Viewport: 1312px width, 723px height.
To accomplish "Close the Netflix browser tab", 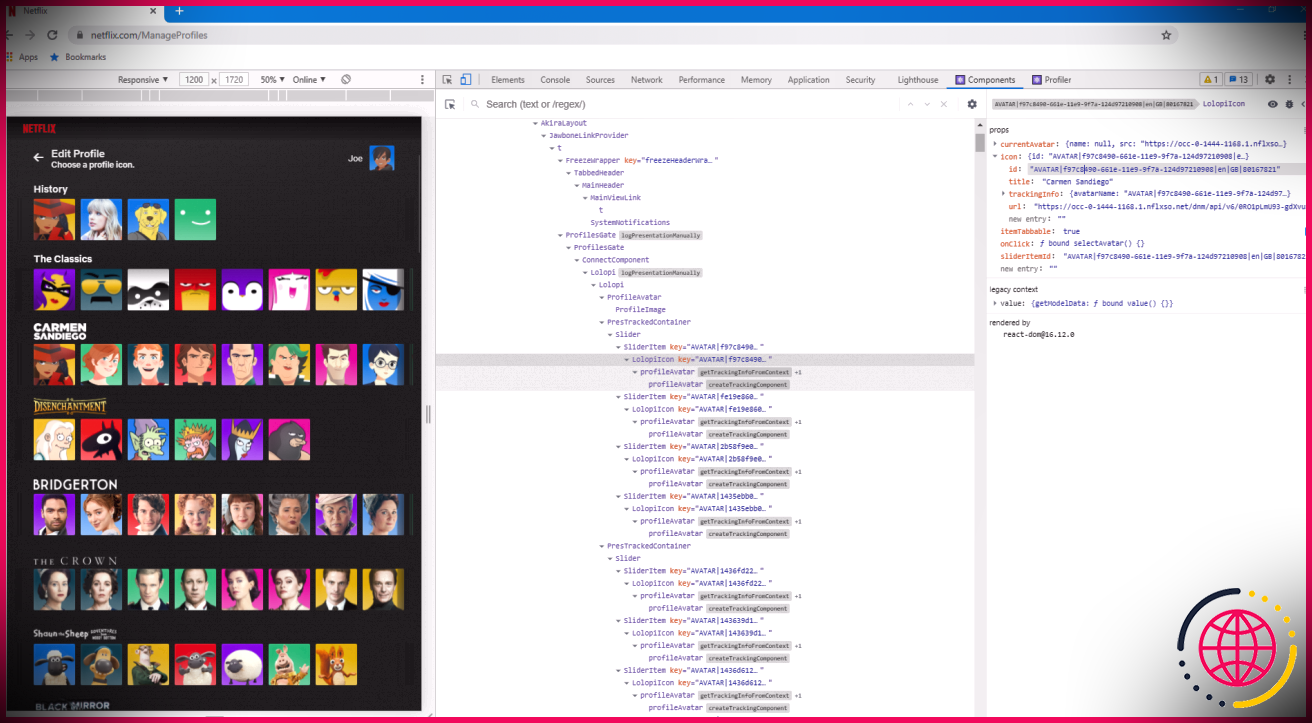I will tap(153, 11).
